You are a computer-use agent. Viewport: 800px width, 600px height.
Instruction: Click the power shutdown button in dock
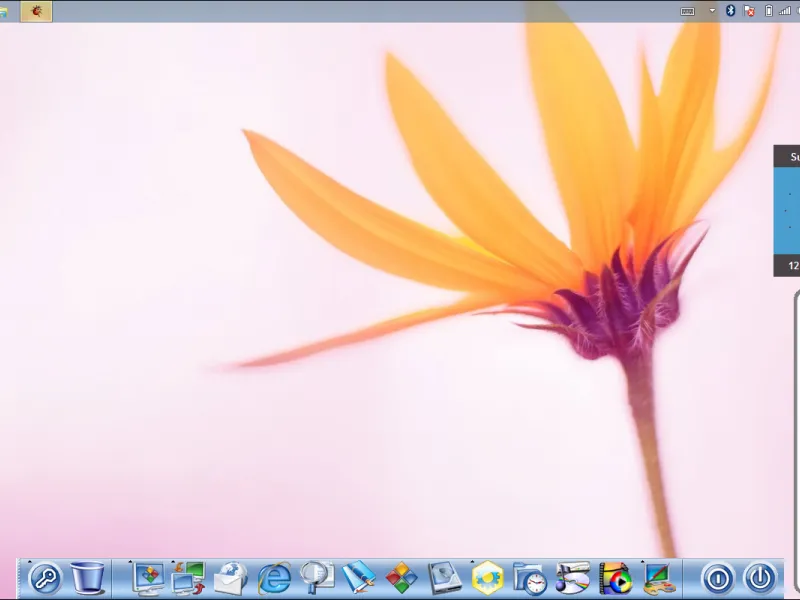tap(760, 579)
